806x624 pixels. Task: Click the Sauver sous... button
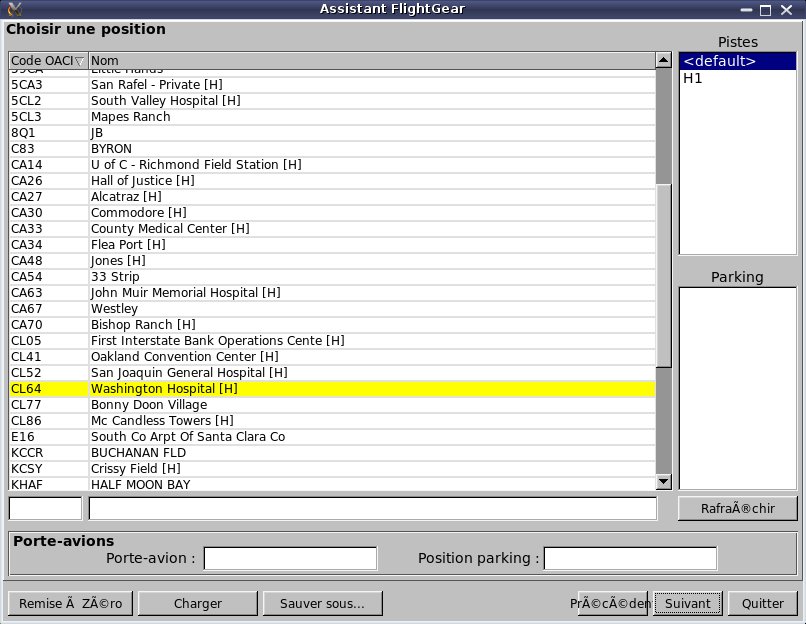(322, 603)
